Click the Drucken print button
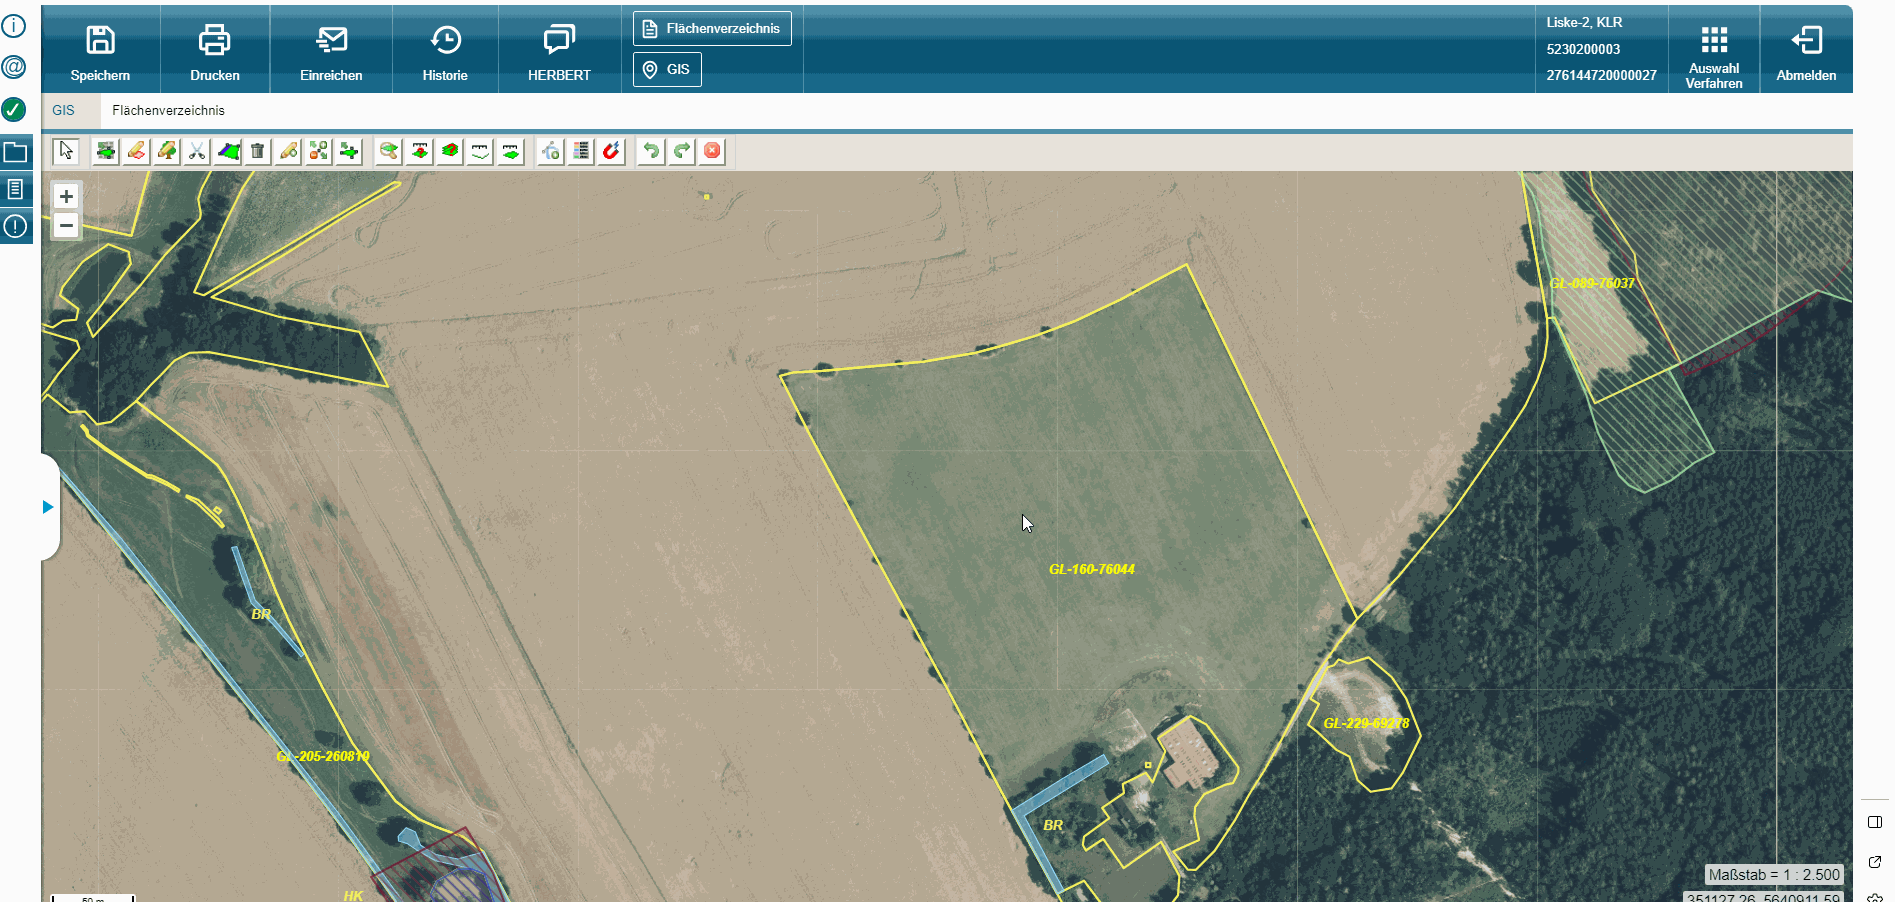 click(215, 52)
